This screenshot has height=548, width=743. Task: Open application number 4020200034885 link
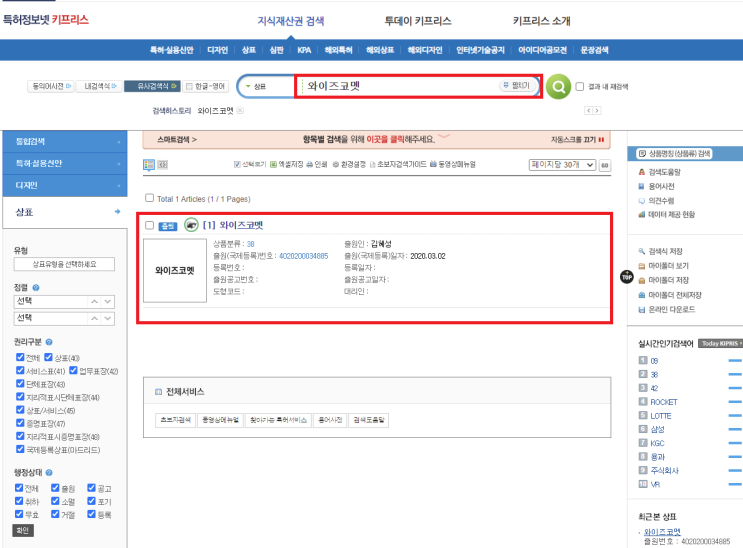(303, 256)
